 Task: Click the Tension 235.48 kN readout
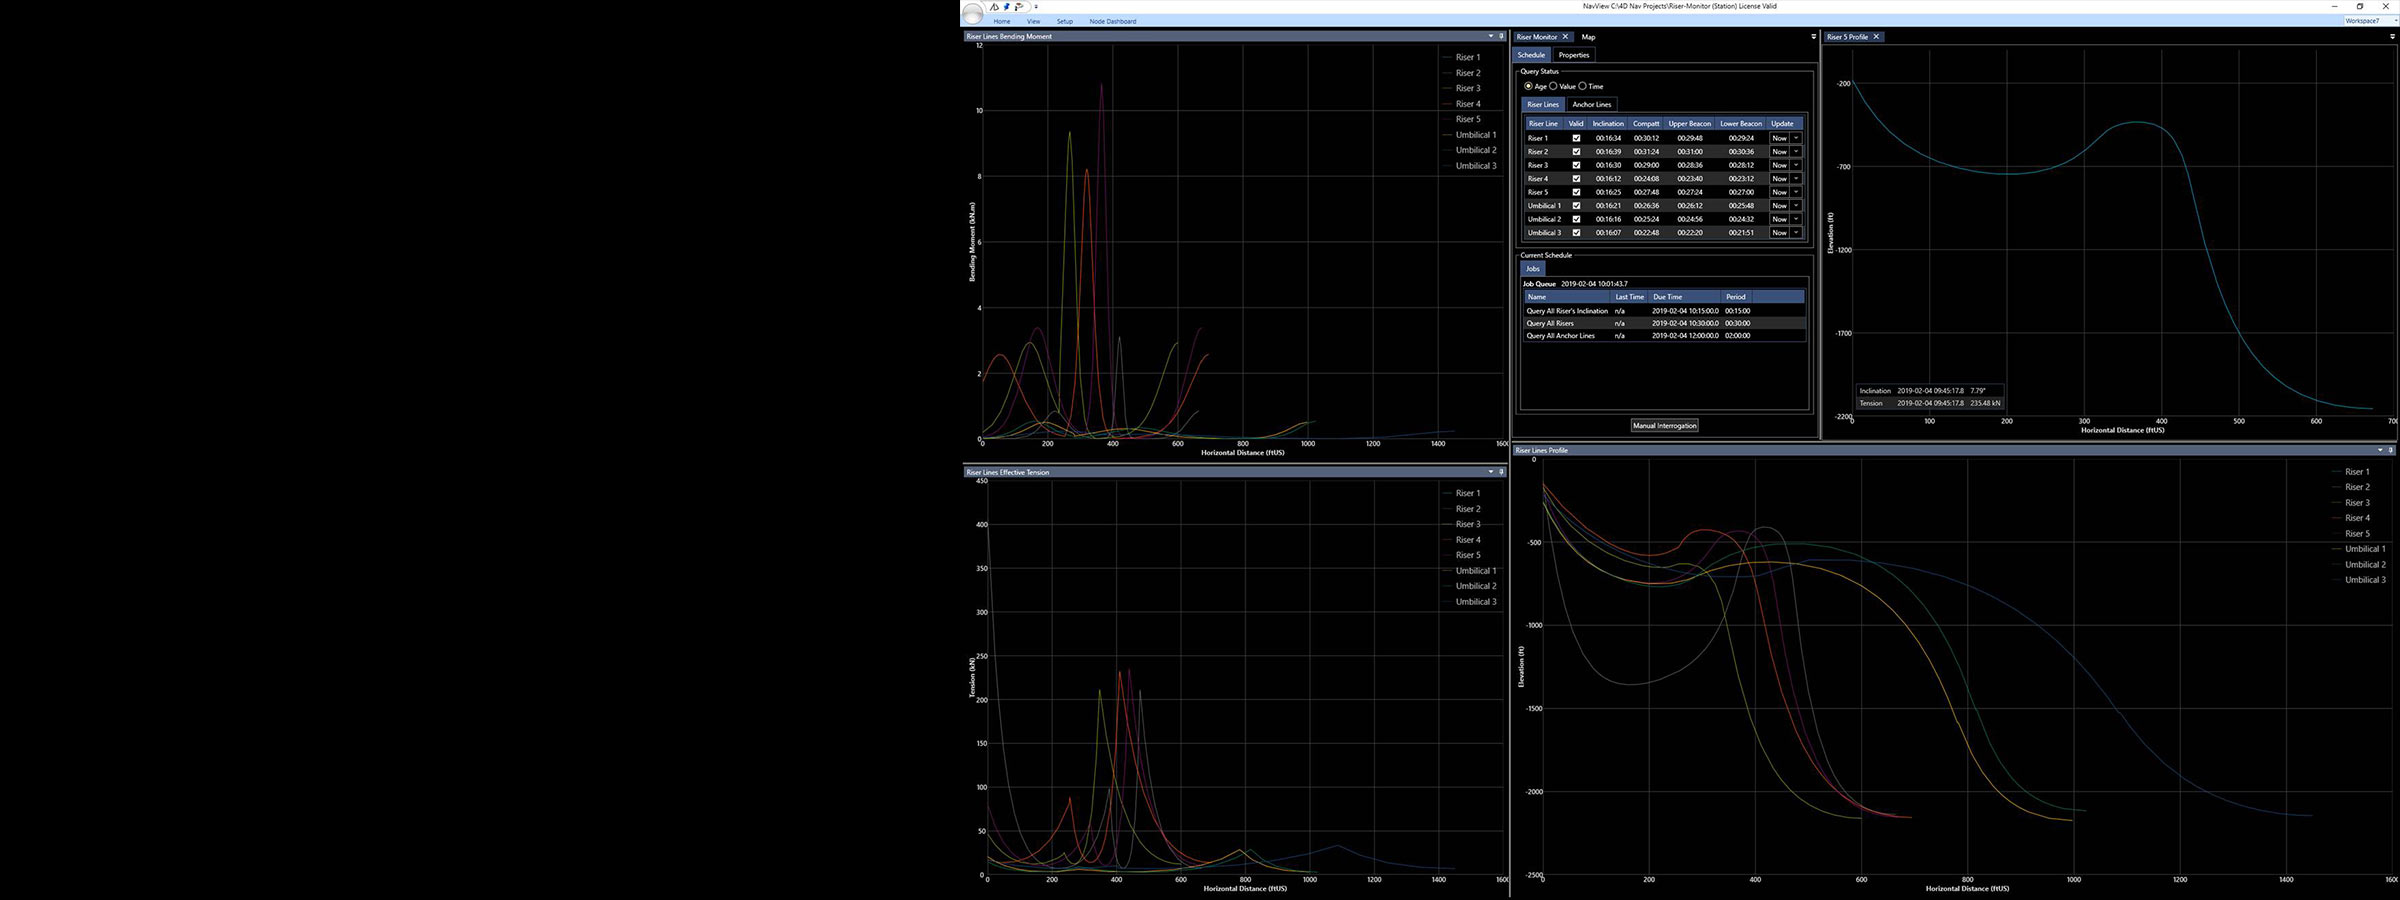click(x=1929, y=403)
